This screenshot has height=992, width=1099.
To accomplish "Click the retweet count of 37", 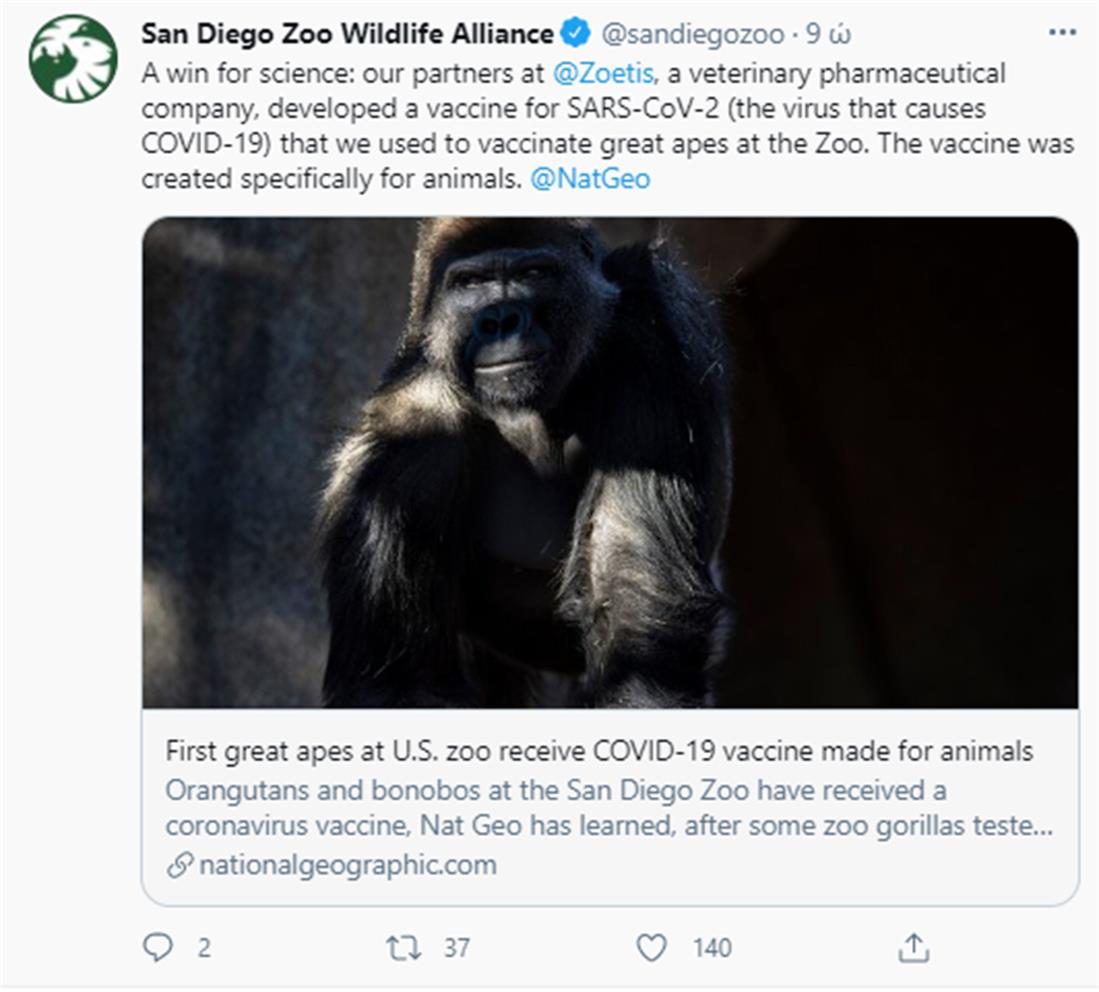I will 457,947.
